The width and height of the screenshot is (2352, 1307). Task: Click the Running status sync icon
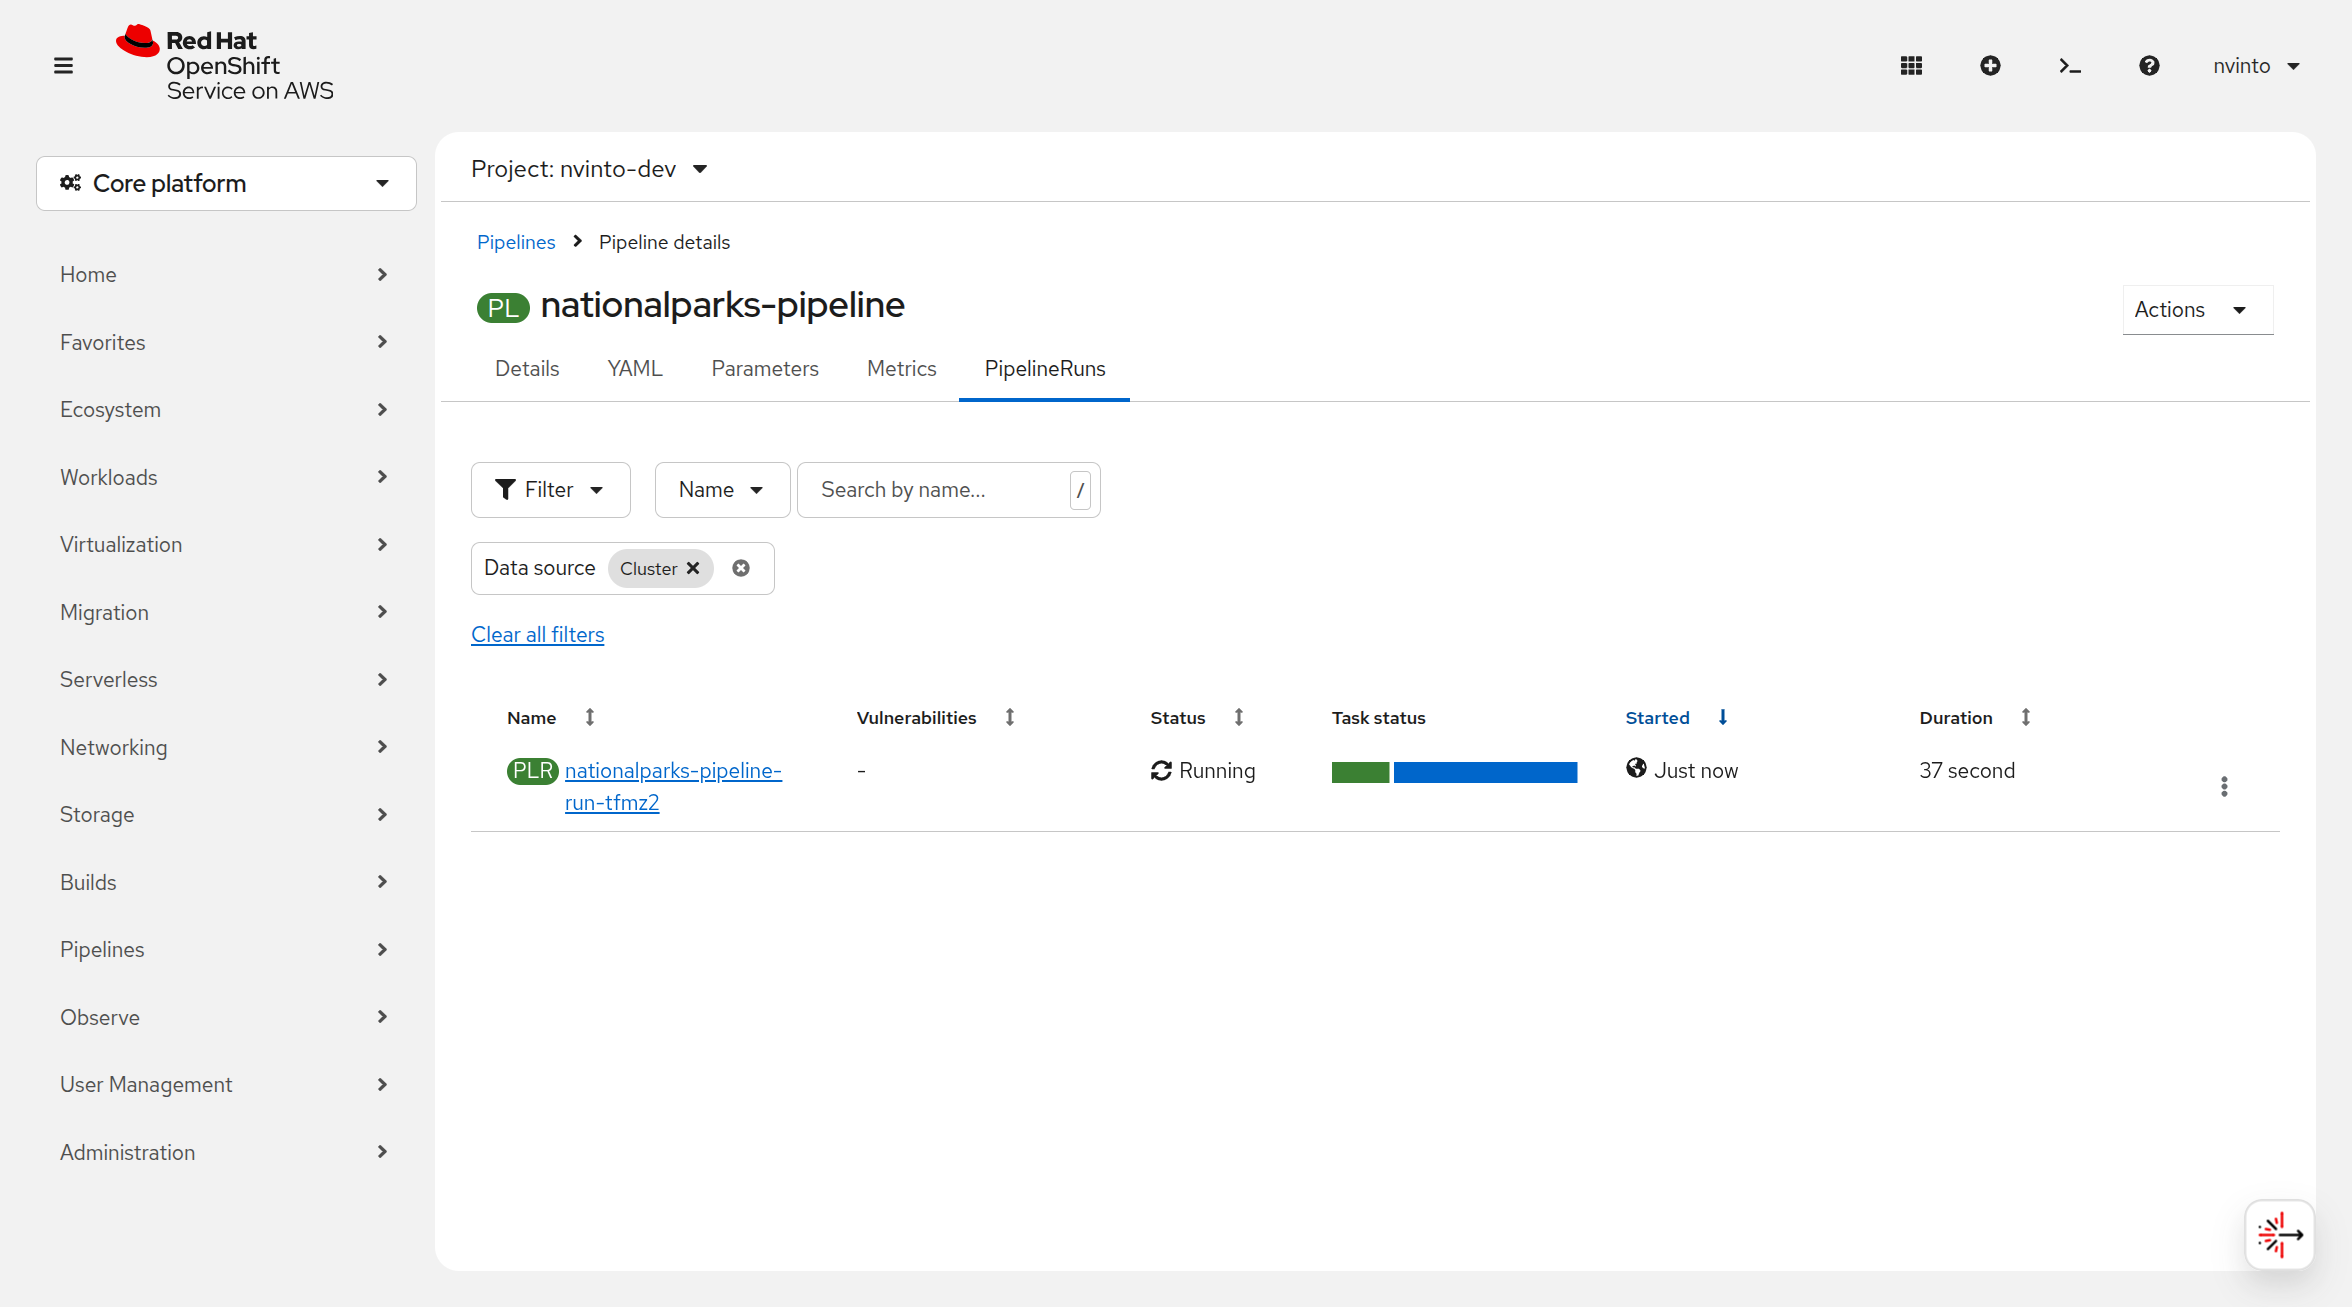tap(1161, 771)
